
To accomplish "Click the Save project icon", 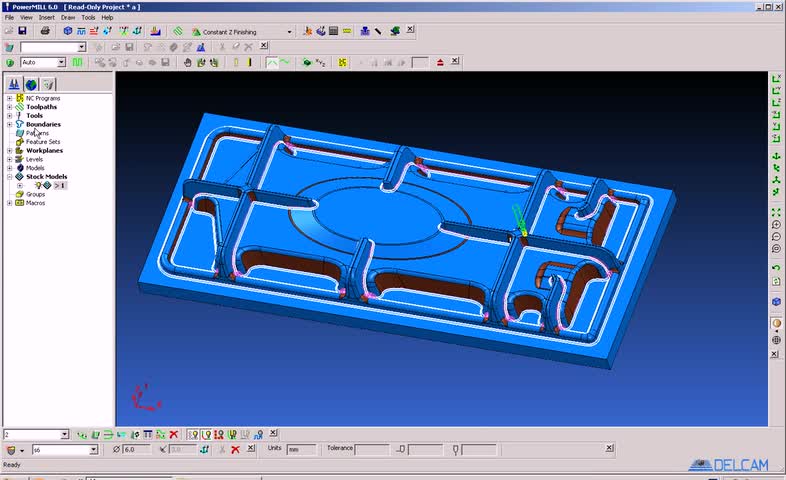I will coord(22,31).
